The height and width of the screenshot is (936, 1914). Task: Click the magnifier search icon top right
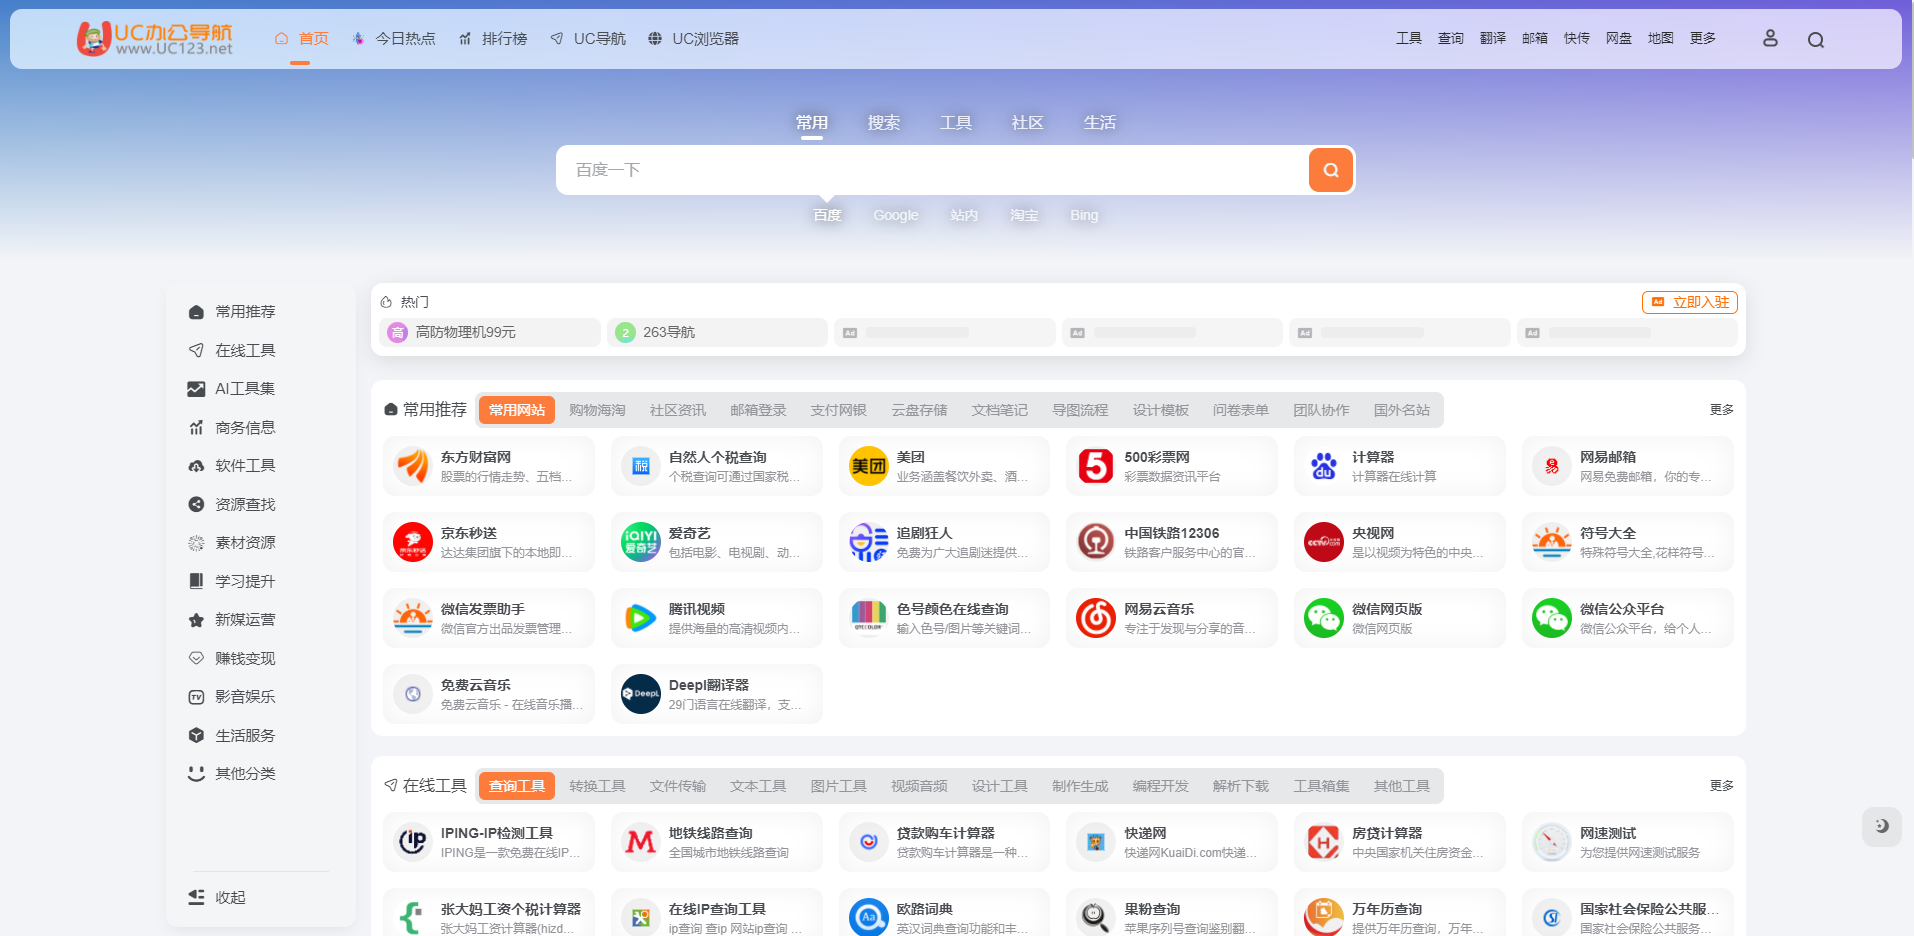[x=1816, y=40]
